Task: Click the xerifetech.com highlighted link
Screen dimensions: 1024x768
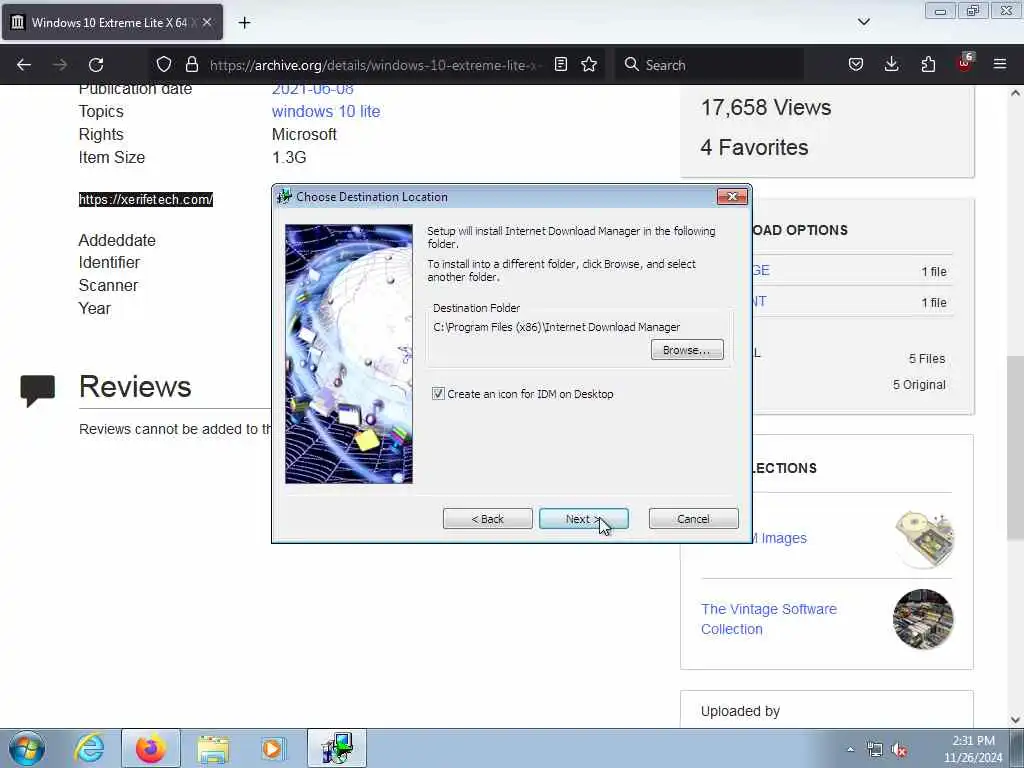Action: [146, 199]
